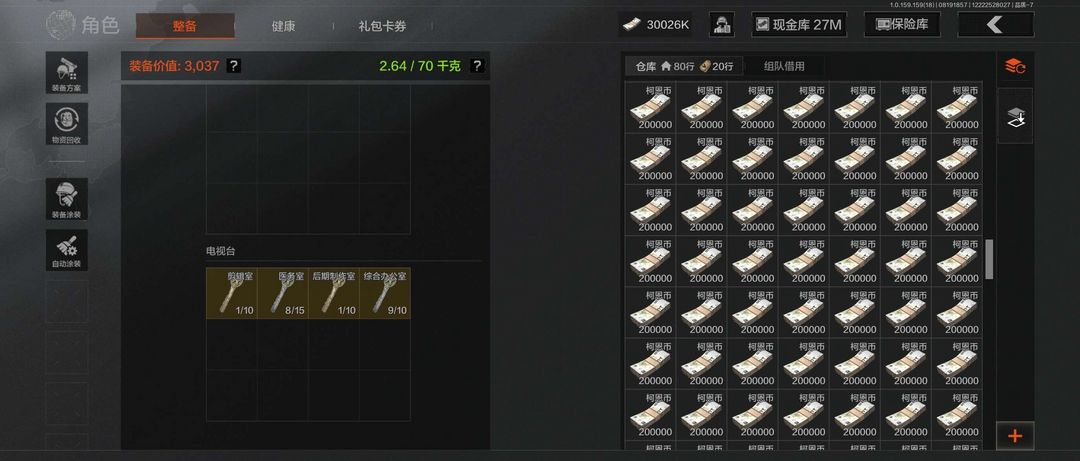This screenshot has height=461, width=1080.
Task: Switch to the 礼包卡券 tab
Action: coord(382,26)
